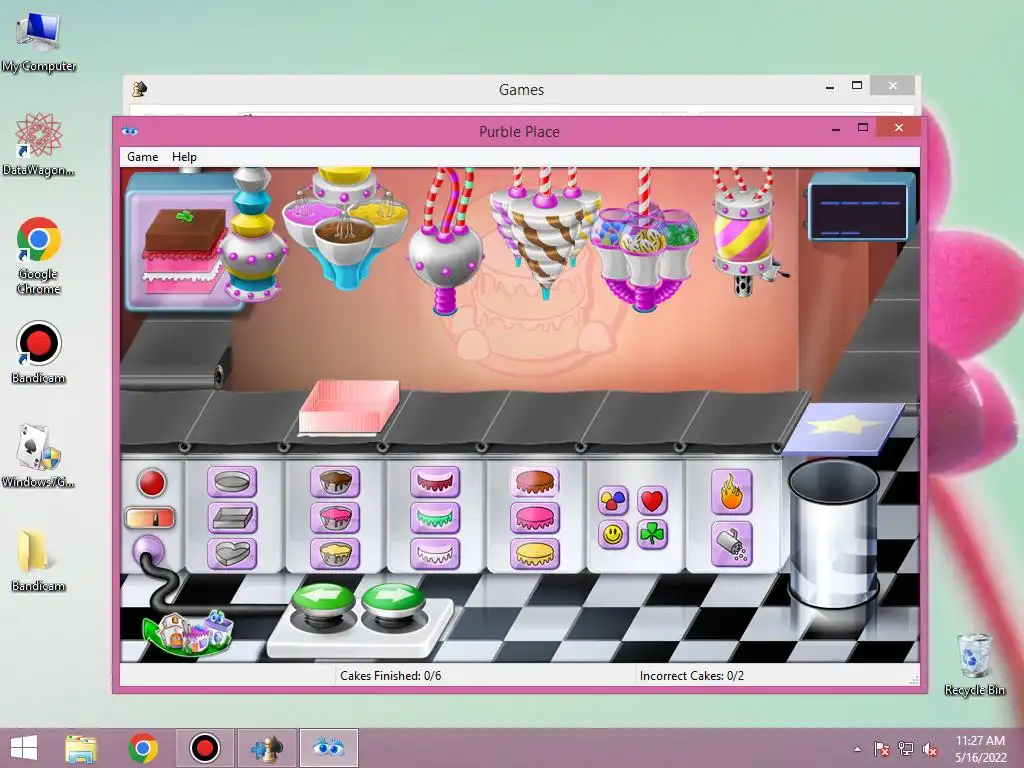Click the Incorrect Cakes: 0/2 status text
Screen dimensions: 1024x768
tap(692, 676)
